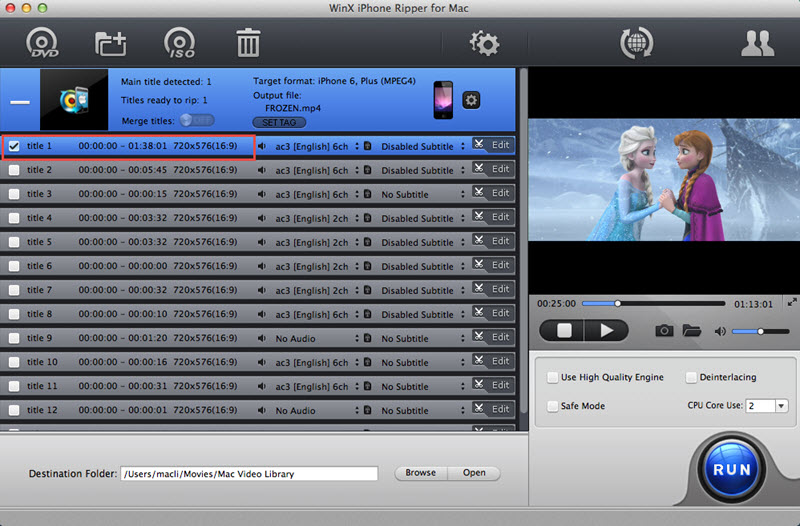Check the title 2 checkbox
Image resolution: width=800 pixels, height=526 pixels.
[x=14, y=170]
